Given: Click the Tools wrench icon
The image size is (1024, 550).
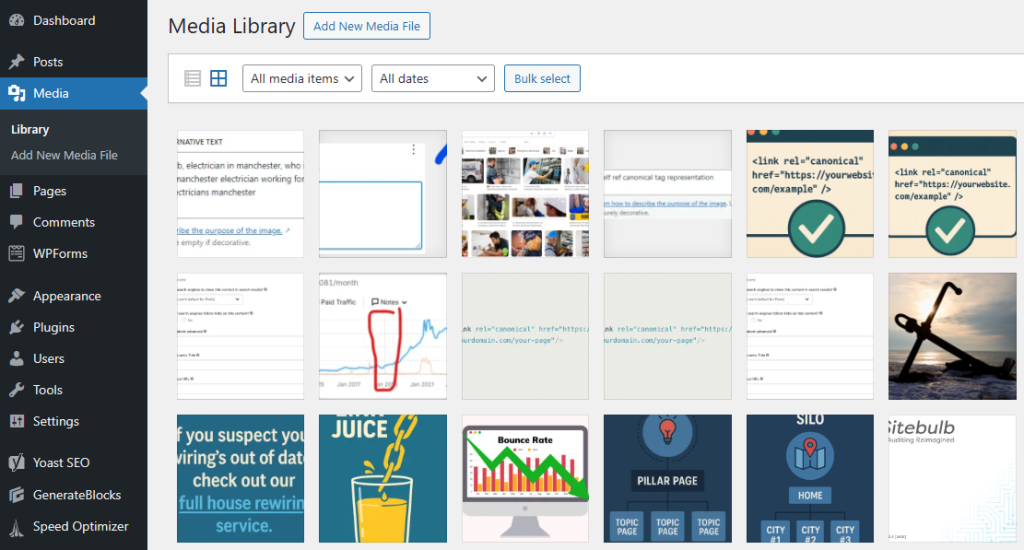Looking at the screenshot, I should tap(16, 390).
